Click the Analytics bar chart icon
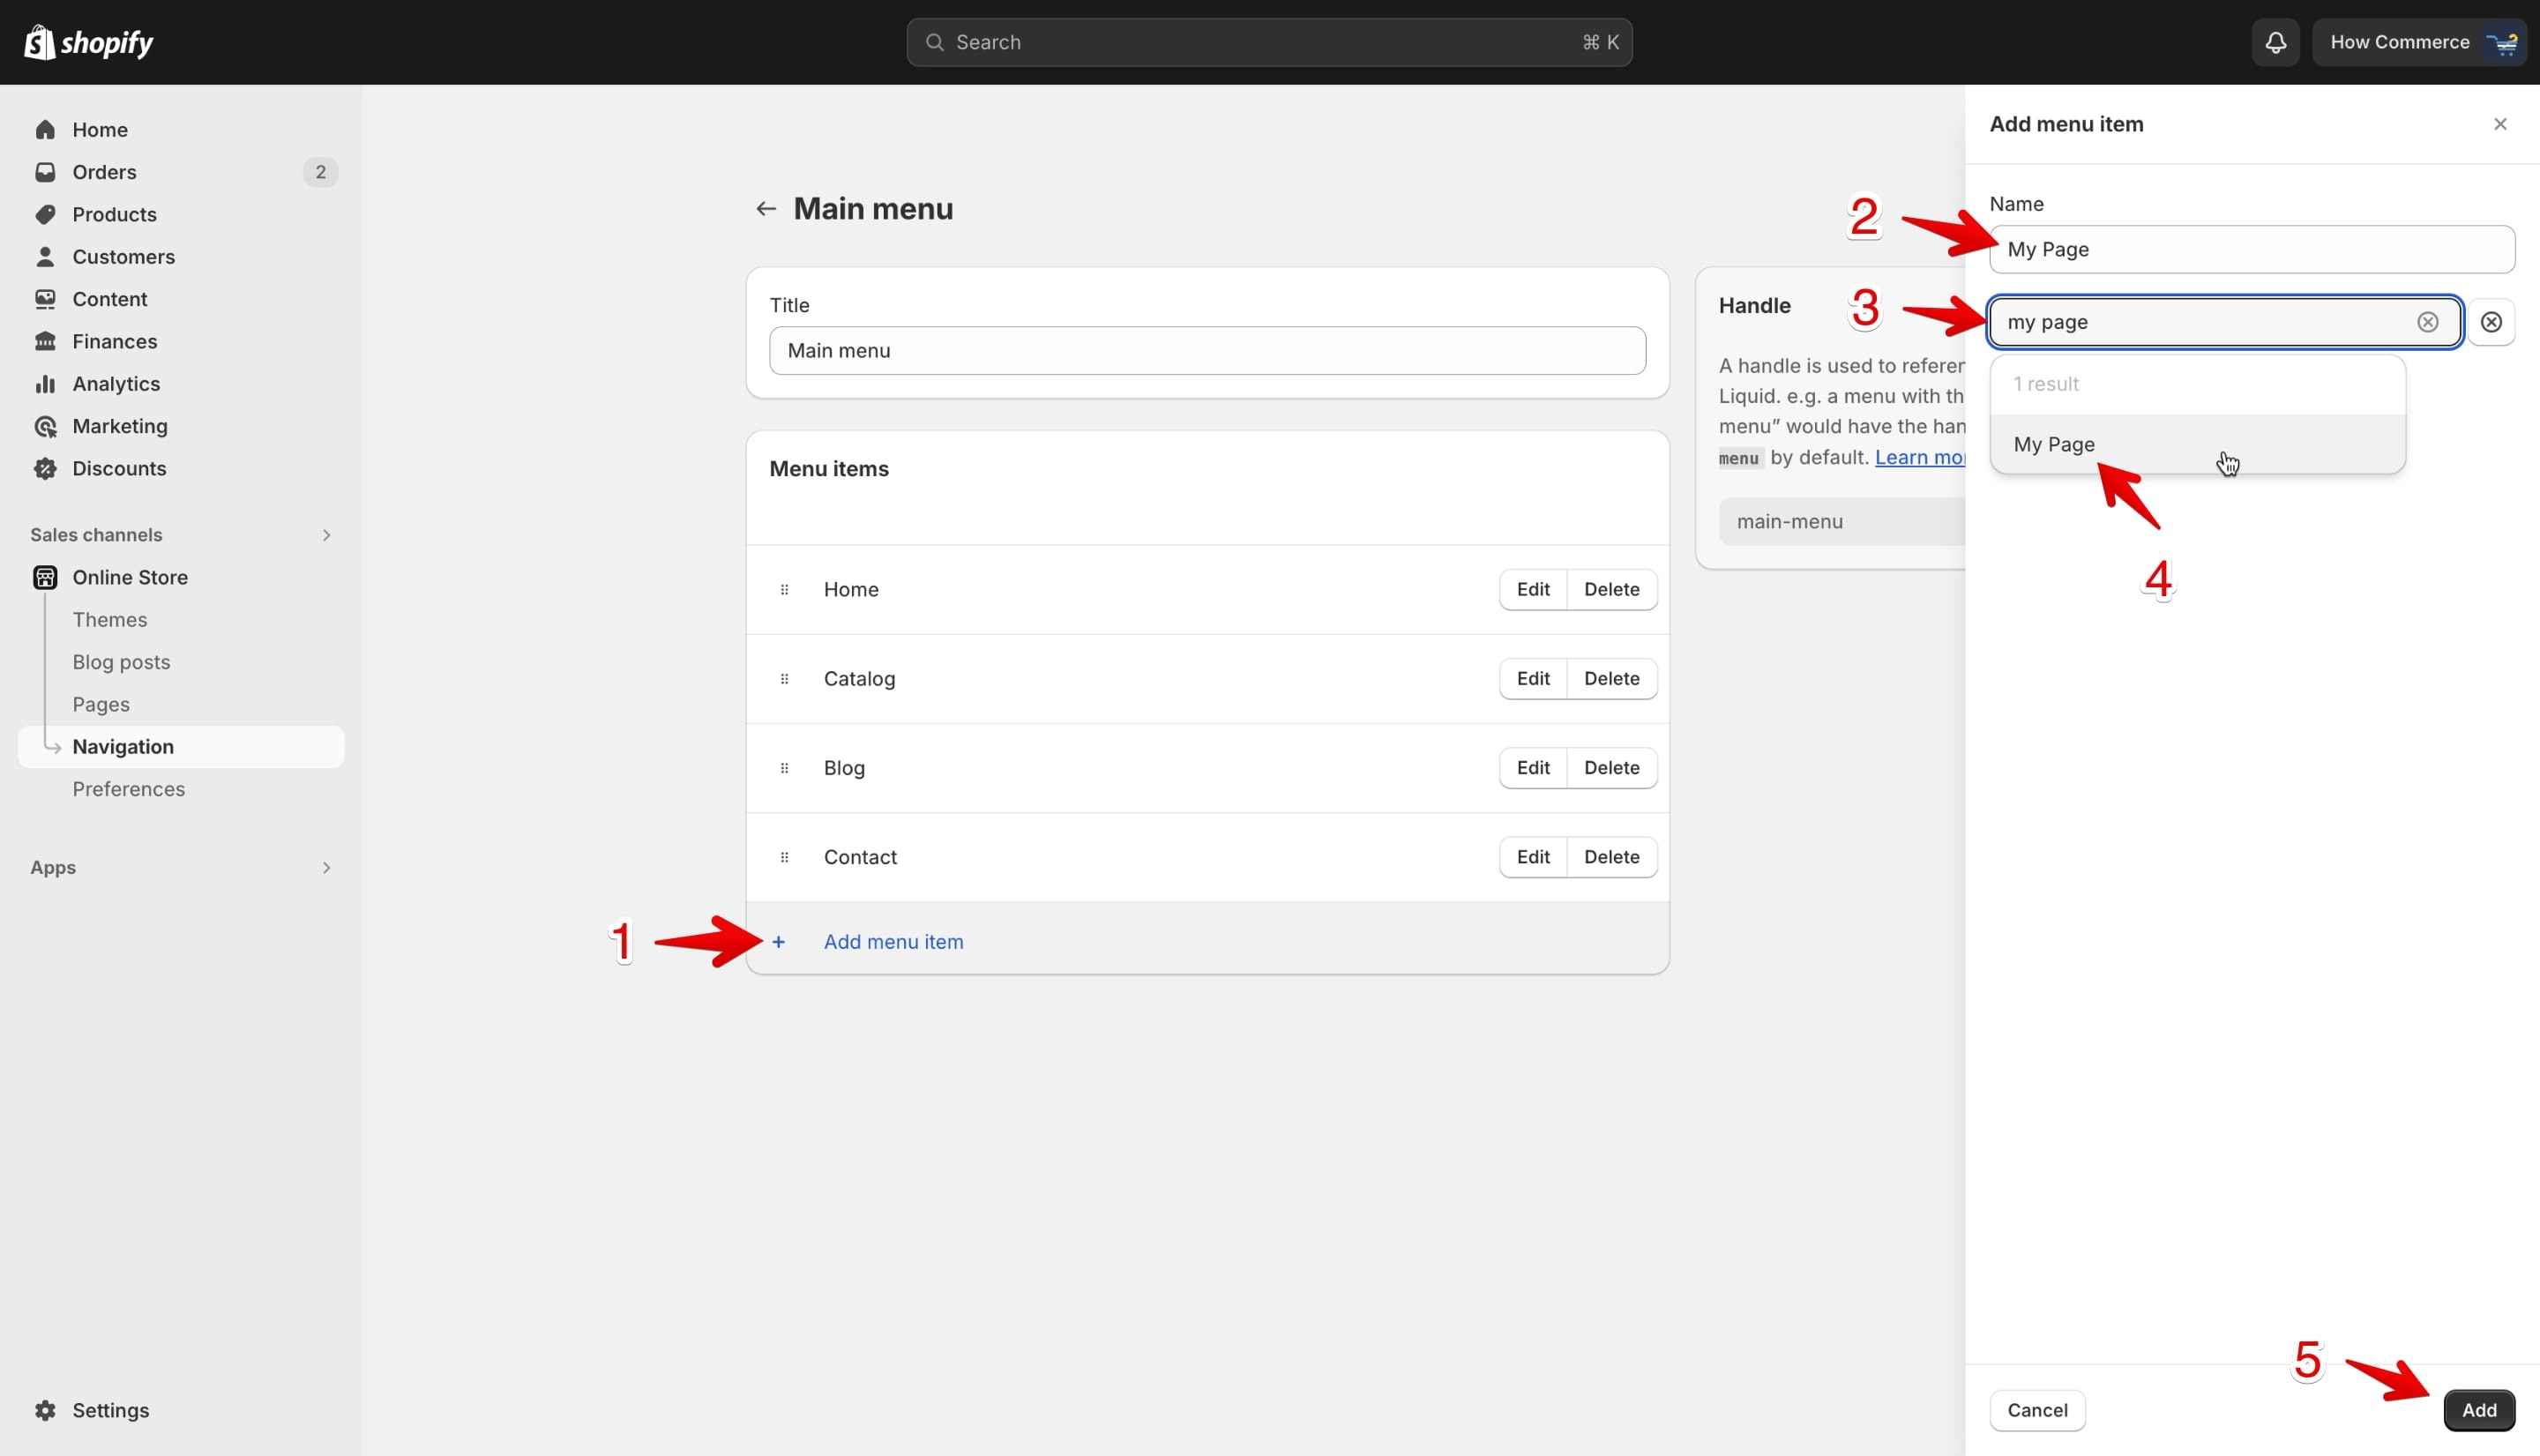This screenshot has width=2540, height=1456. [x=45, y=384]
